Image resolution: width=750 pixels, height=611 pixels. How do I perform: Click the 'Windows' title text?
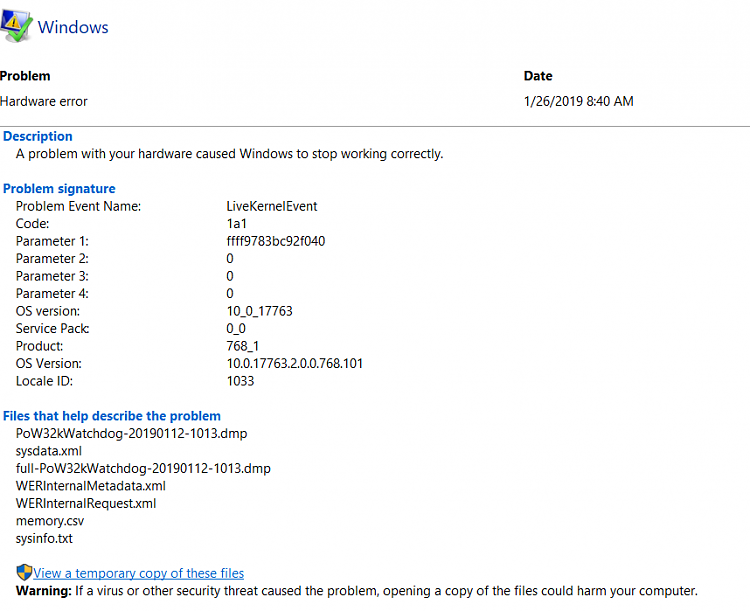[73, 27]
